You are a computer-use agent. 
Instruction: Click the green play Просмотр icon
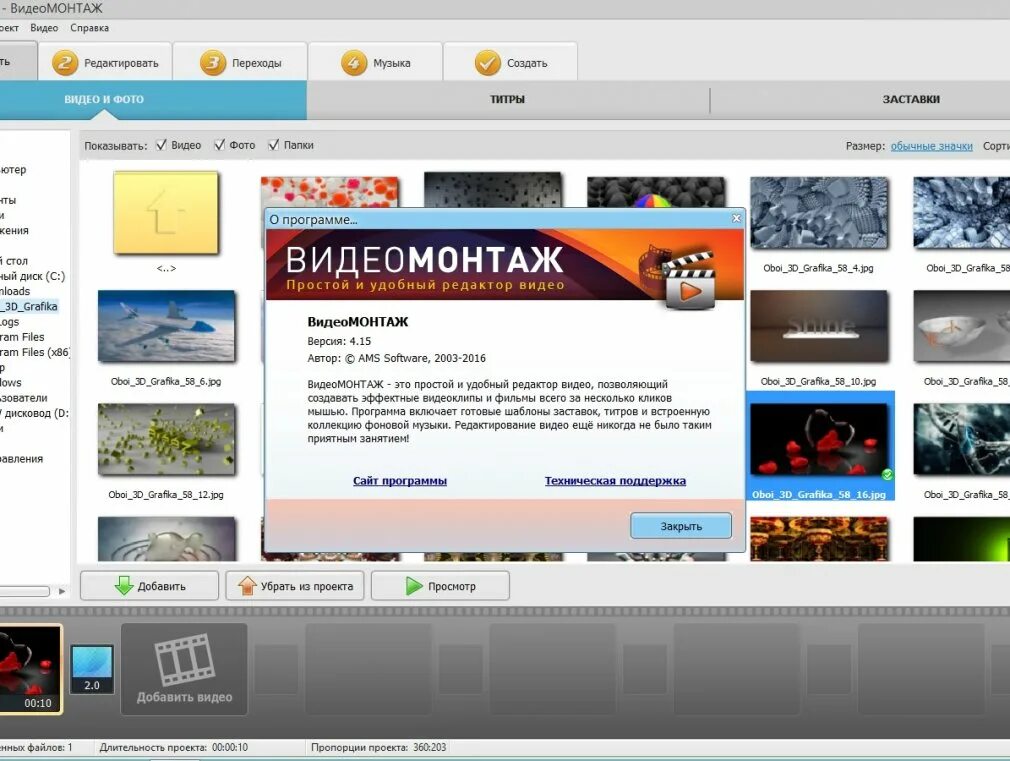(414, 586)
